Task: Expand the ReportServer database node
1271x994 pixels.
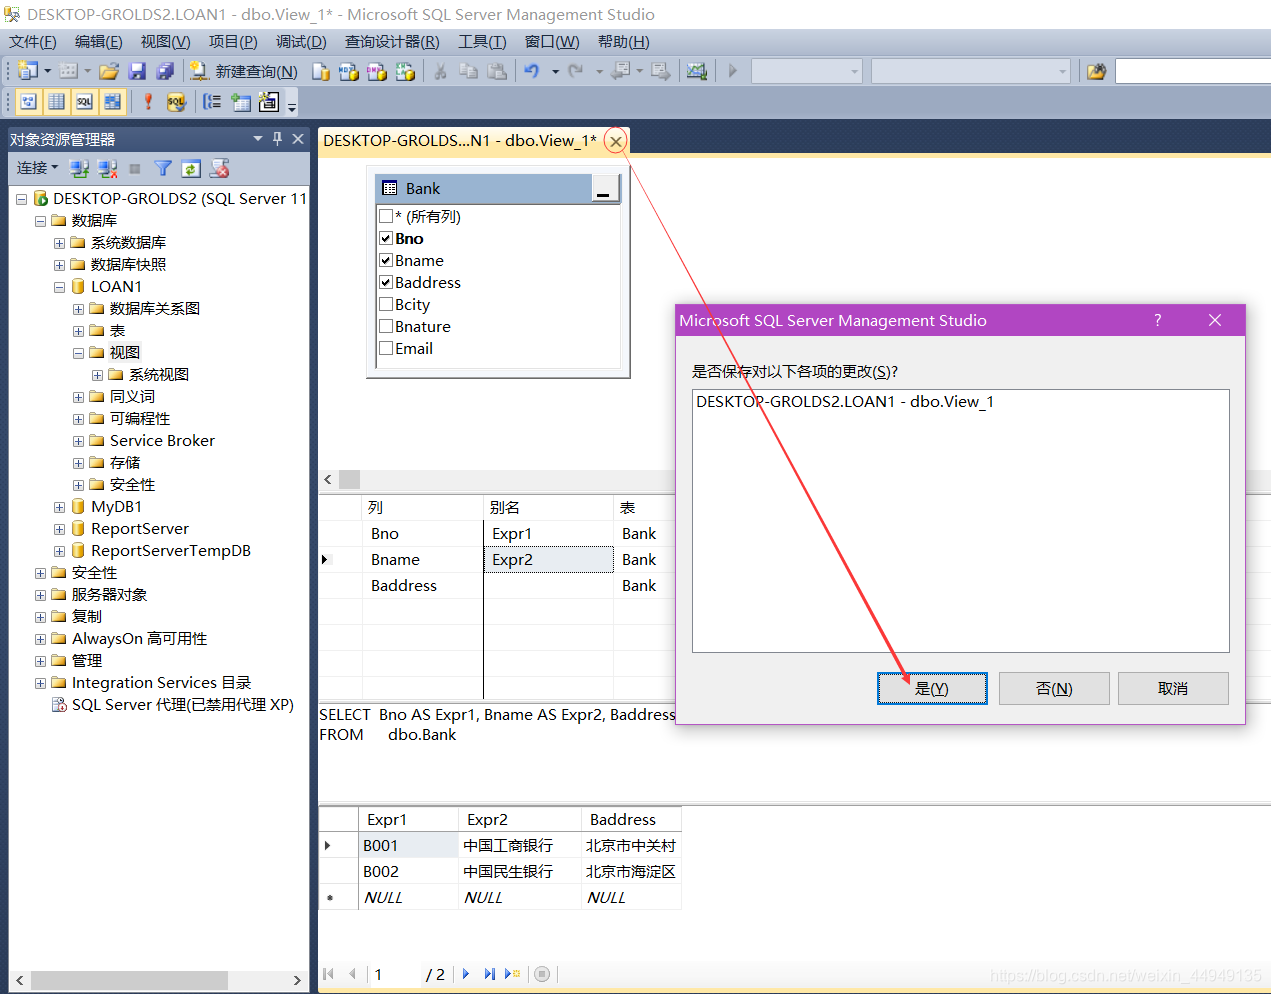Action: (59, 529)
